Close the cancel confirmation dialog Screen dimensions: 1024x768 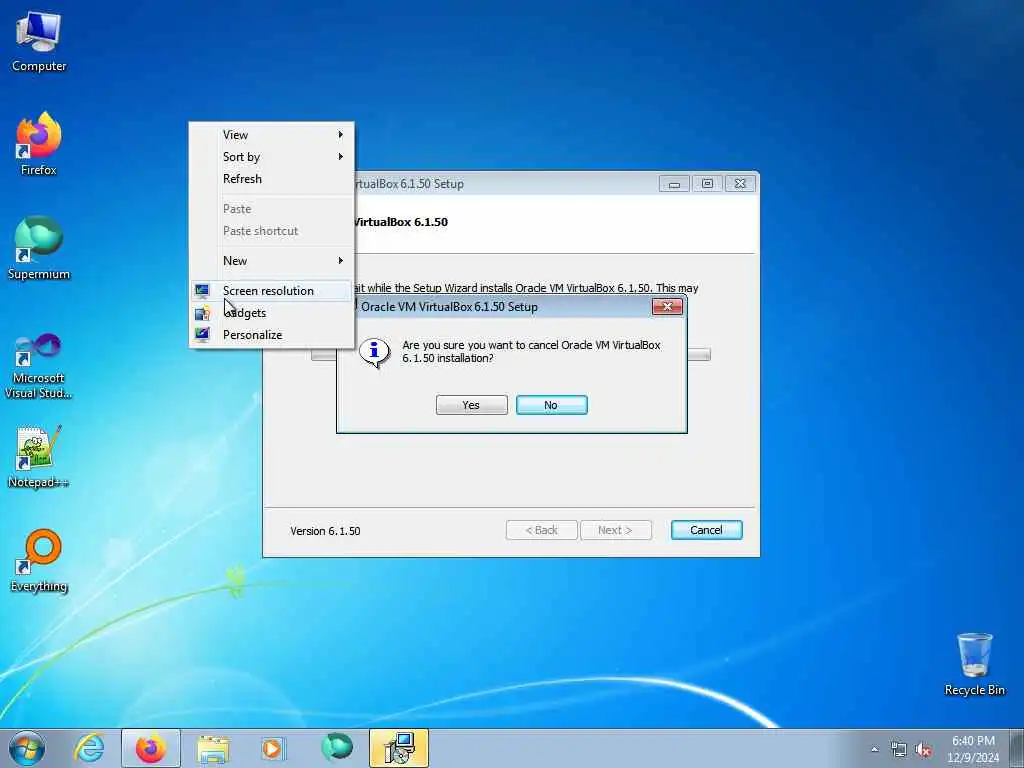(667, 306)
